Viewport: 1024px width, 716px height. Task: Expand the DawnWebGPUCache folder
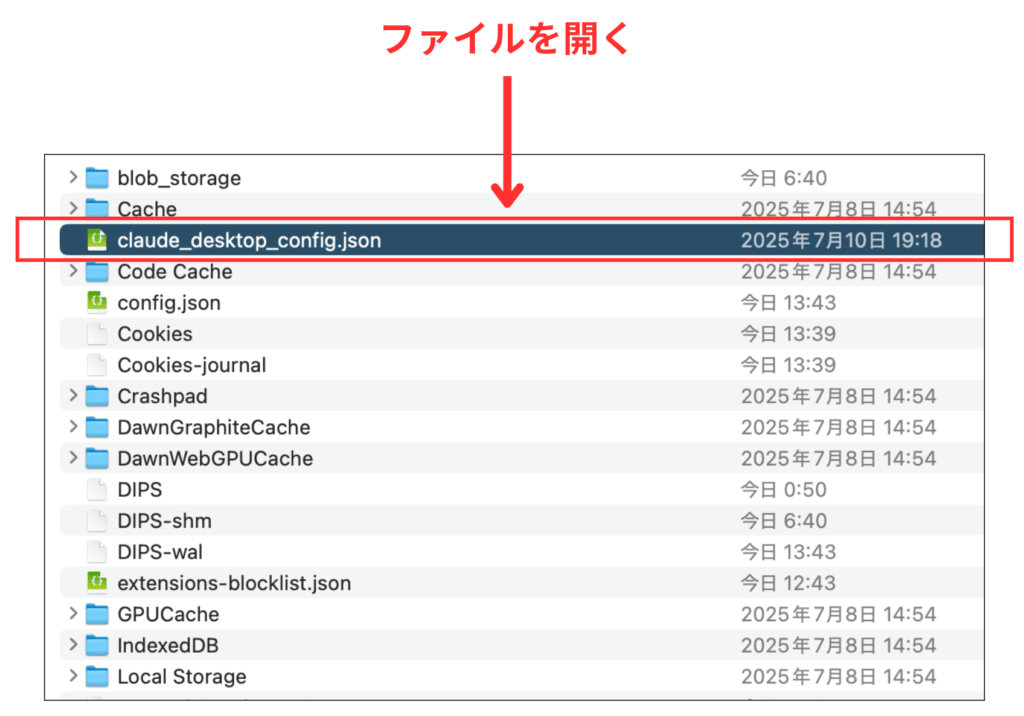pyautogui.click(x=73, y=458)
